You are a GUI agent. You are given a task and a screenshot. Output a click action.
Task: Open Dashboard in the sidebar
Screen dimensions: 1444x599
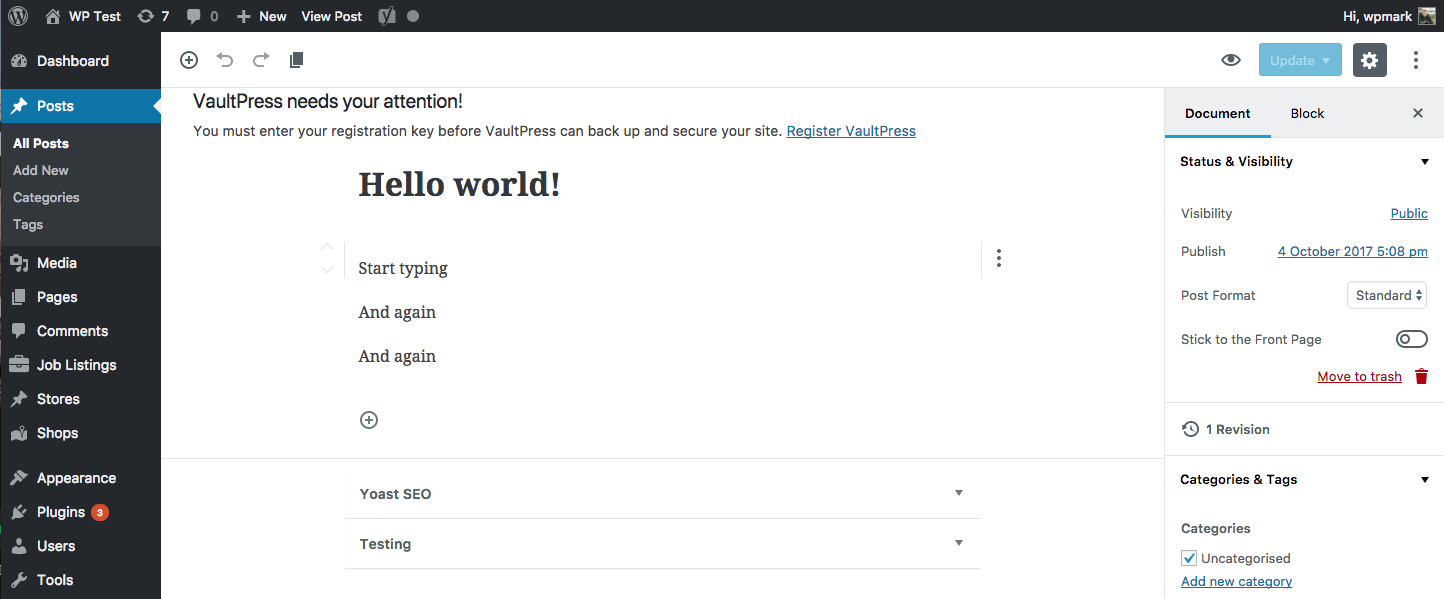pyautogui.click(x=80, y=61)
